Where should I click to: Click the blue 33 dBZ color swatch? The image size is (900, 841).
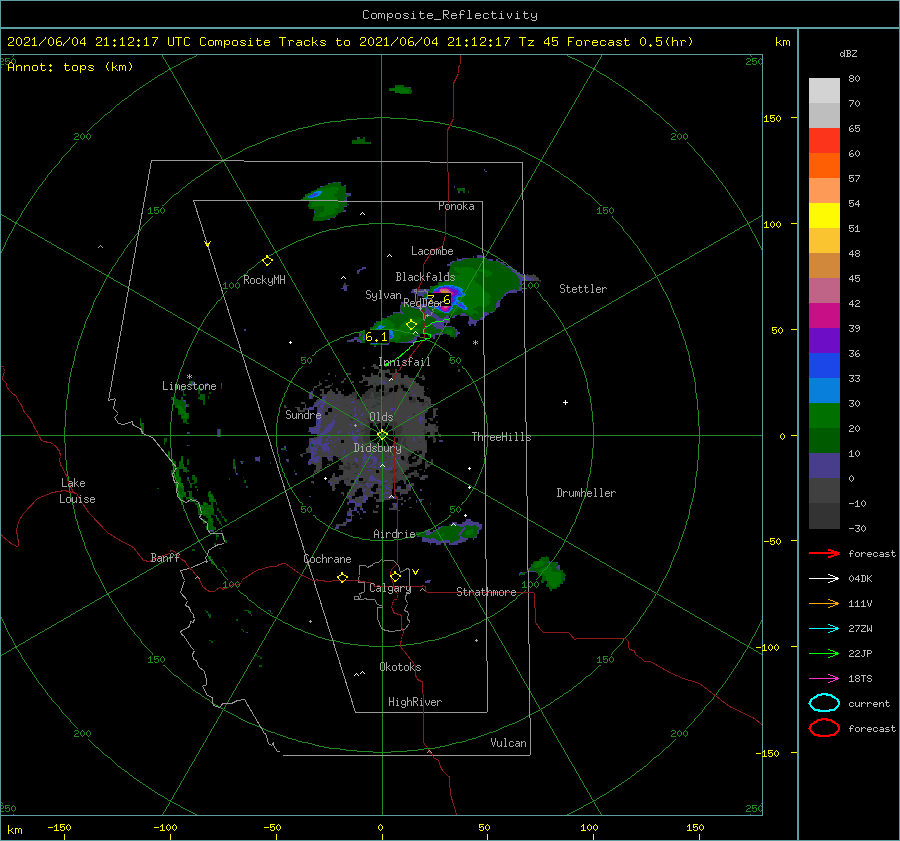click(x=824, y=365)
